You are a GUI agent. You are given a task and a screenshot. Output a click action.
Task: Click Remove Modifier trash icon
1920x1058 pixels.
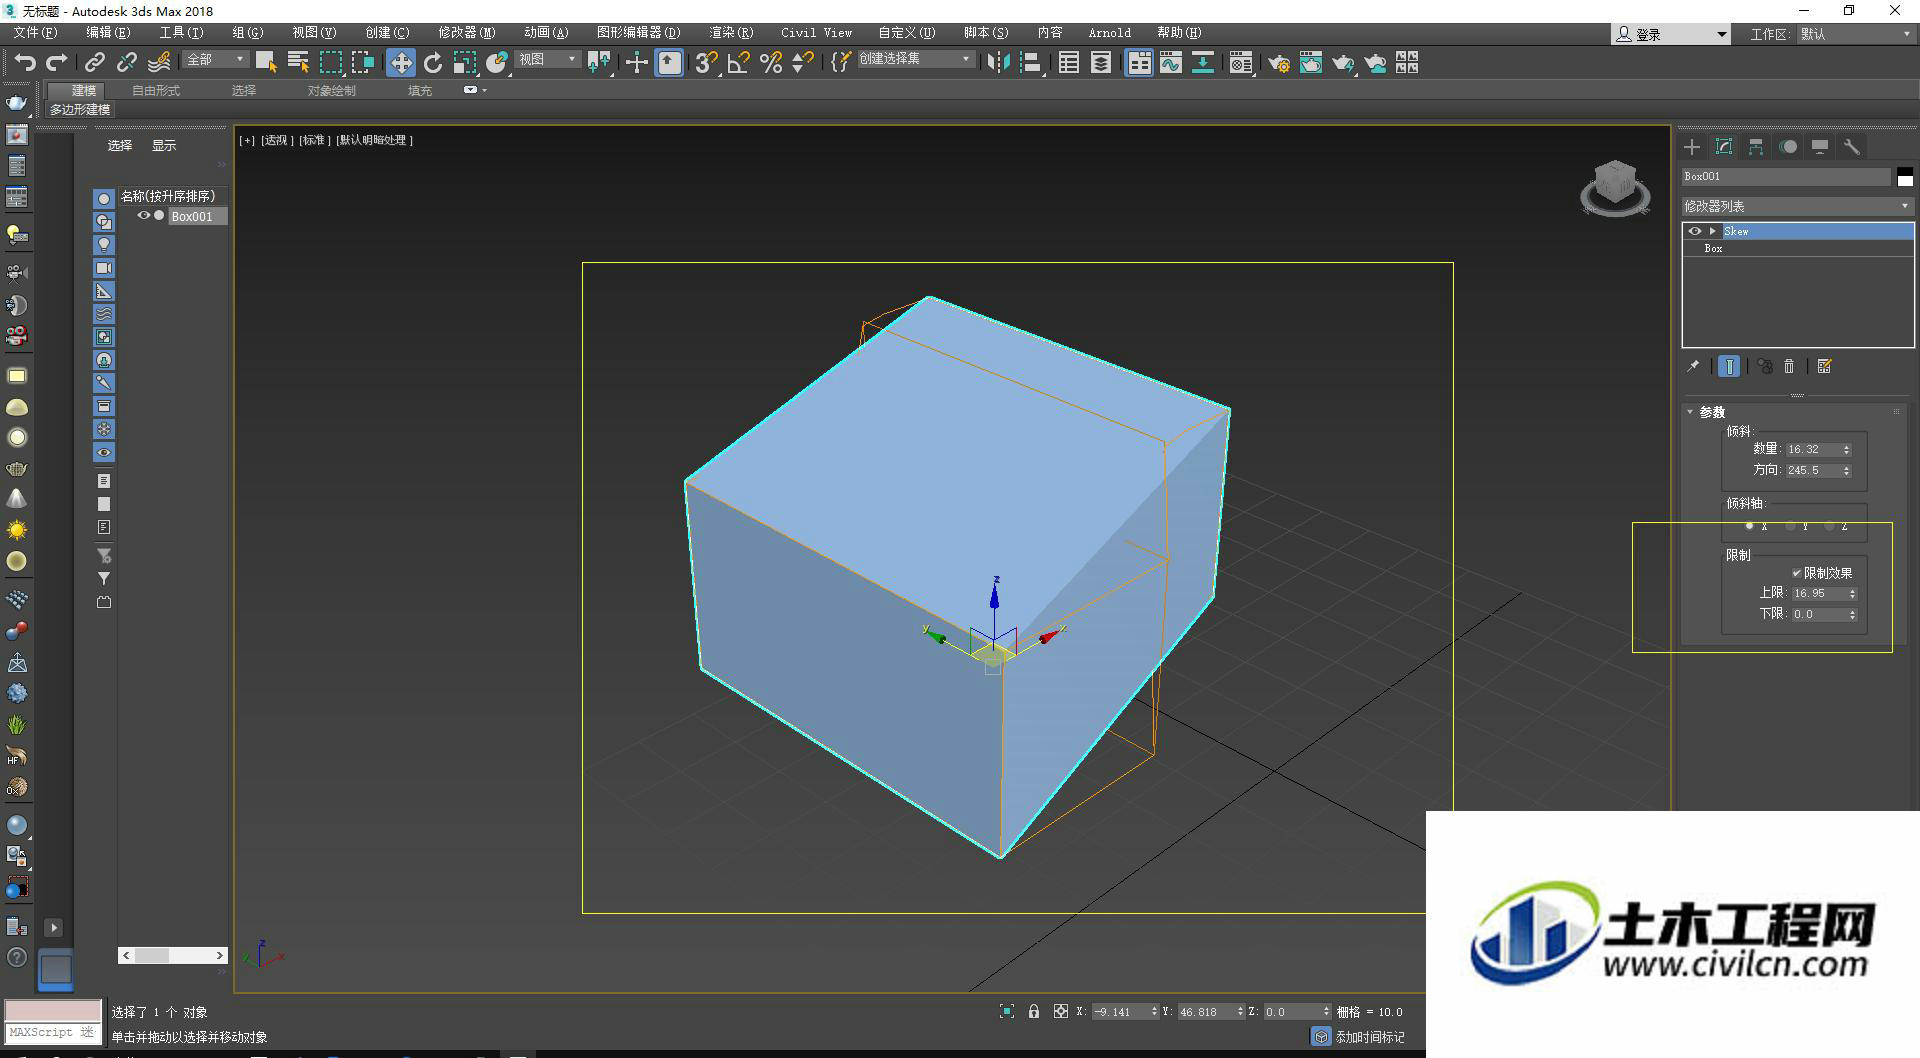tap(1790, 367)
